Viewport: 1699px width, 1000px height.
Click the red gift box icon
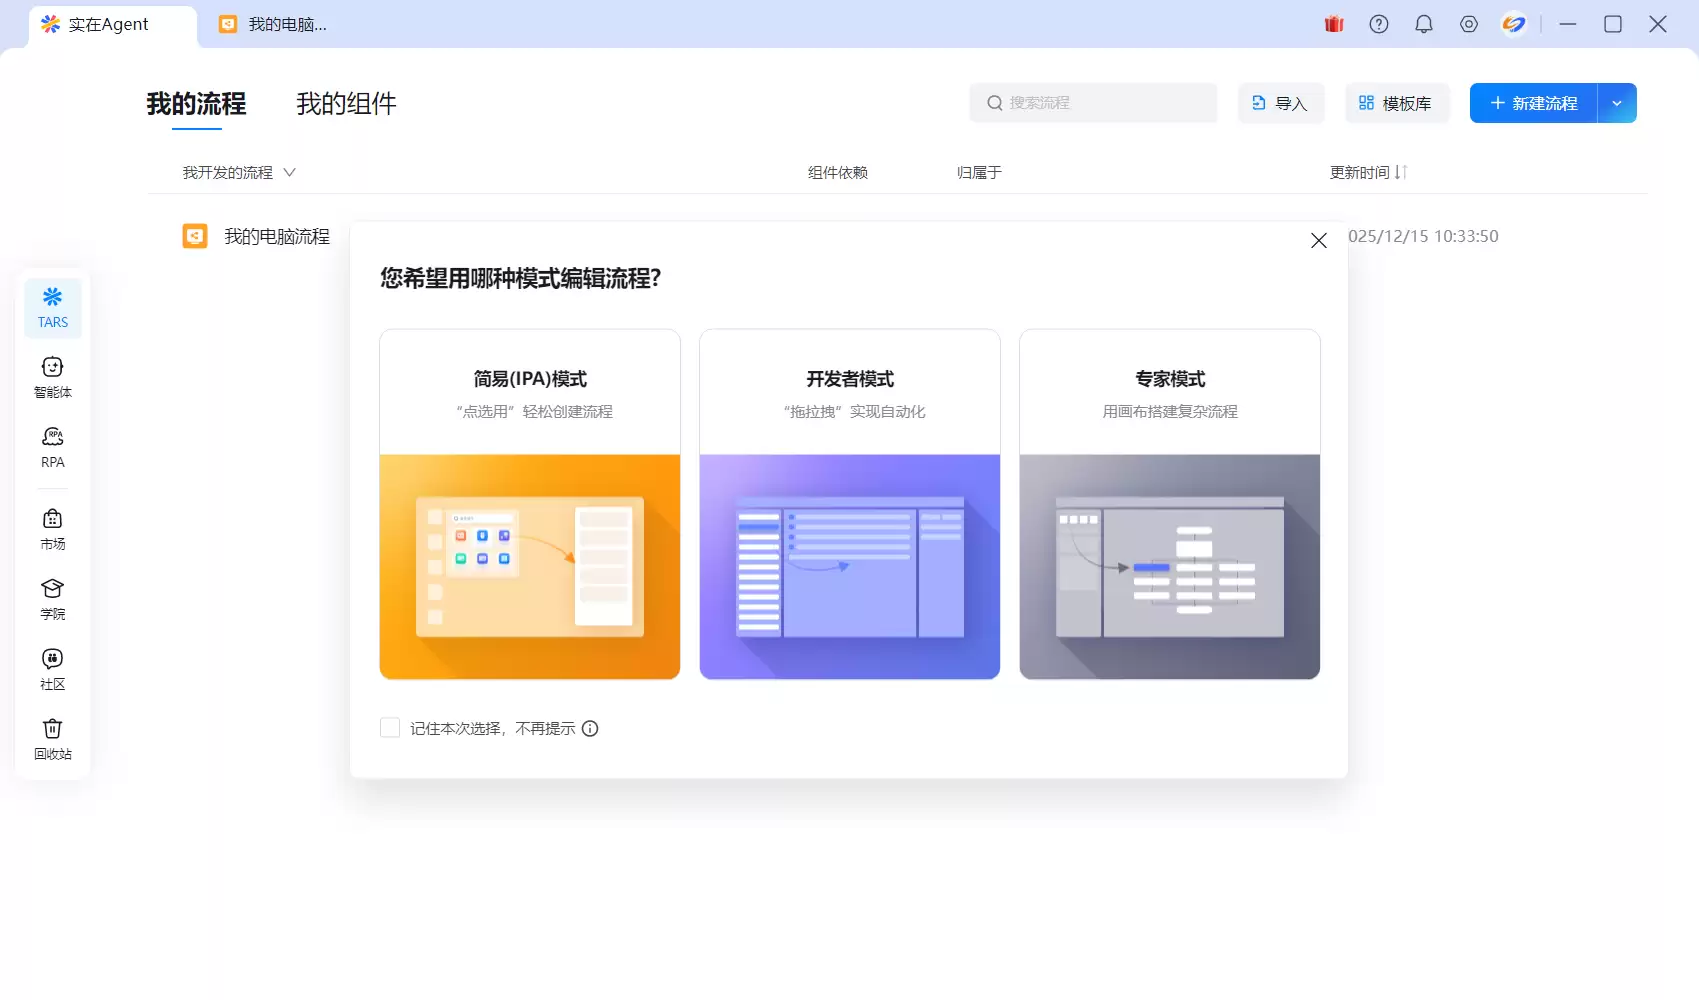(1334, 24)
